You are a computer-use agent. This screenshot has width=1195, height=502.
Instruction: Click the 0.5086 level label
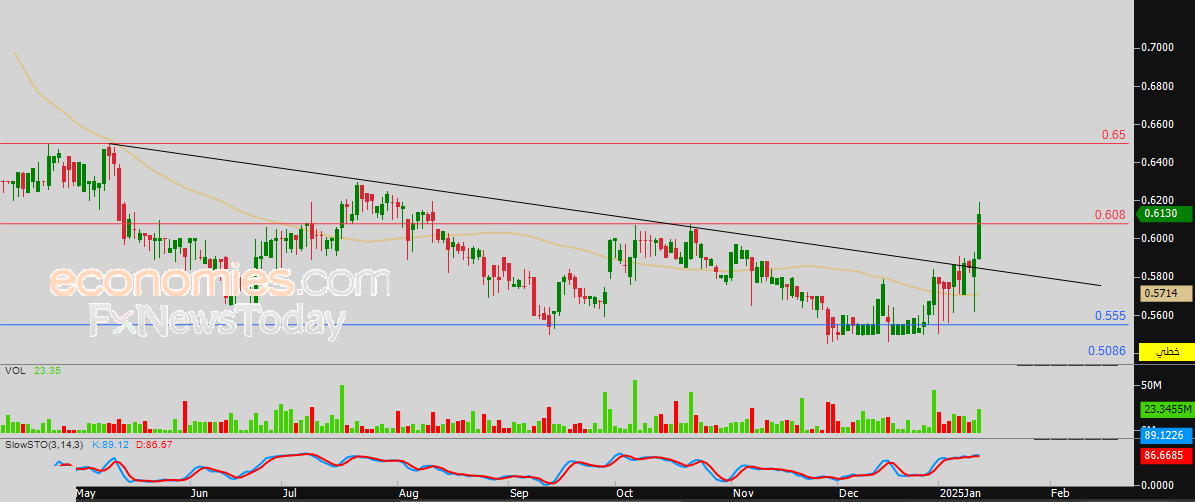click(1107, 351)
